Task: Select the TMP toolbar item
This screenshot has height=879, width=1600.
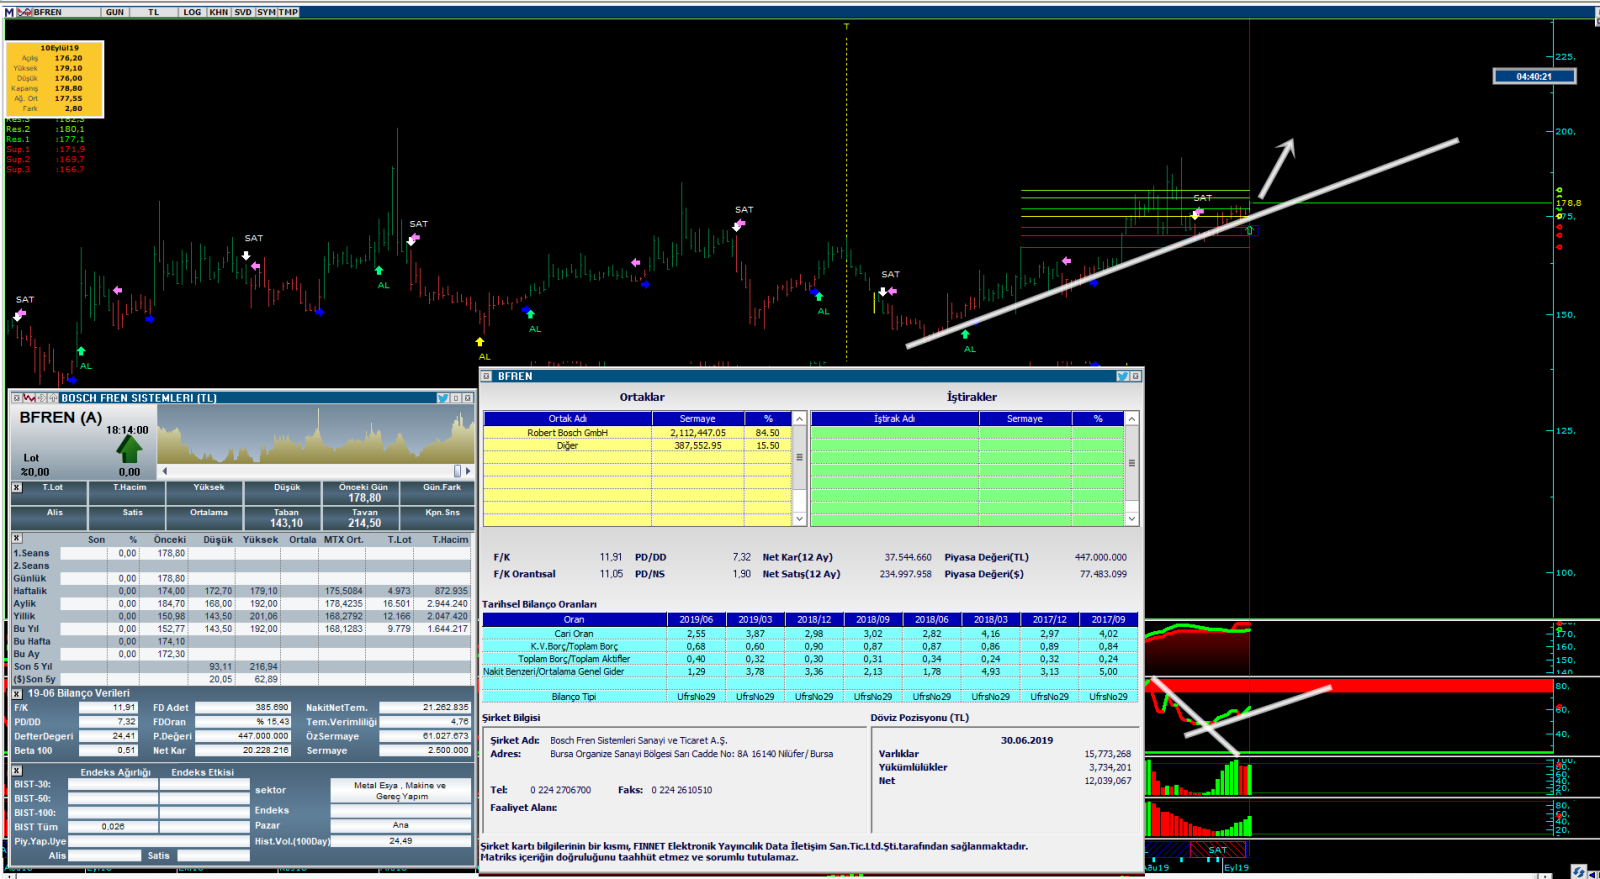Action: [288, 12]
